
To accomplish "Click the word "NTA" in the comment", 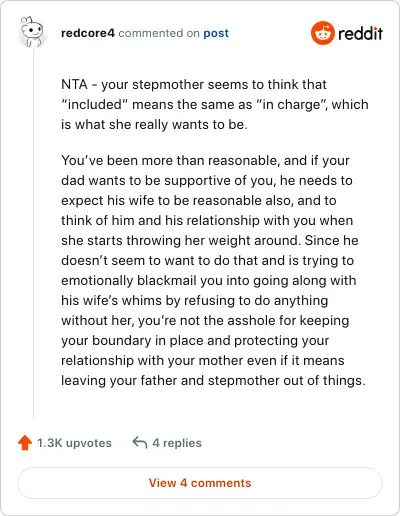I will coord(74,84).
